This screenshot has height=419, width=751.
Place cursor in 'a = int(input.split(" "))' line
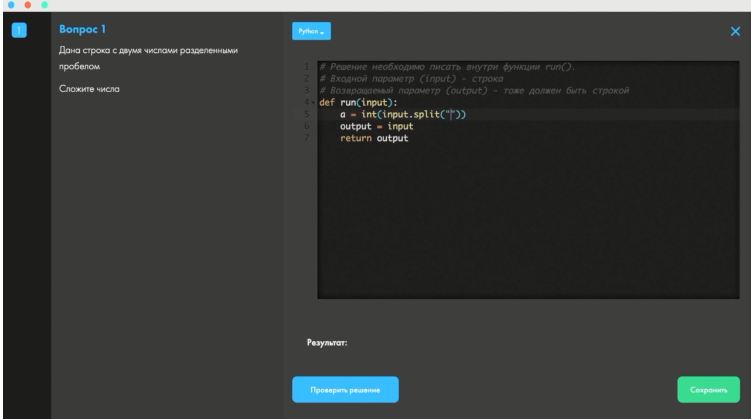click(403, 114)
